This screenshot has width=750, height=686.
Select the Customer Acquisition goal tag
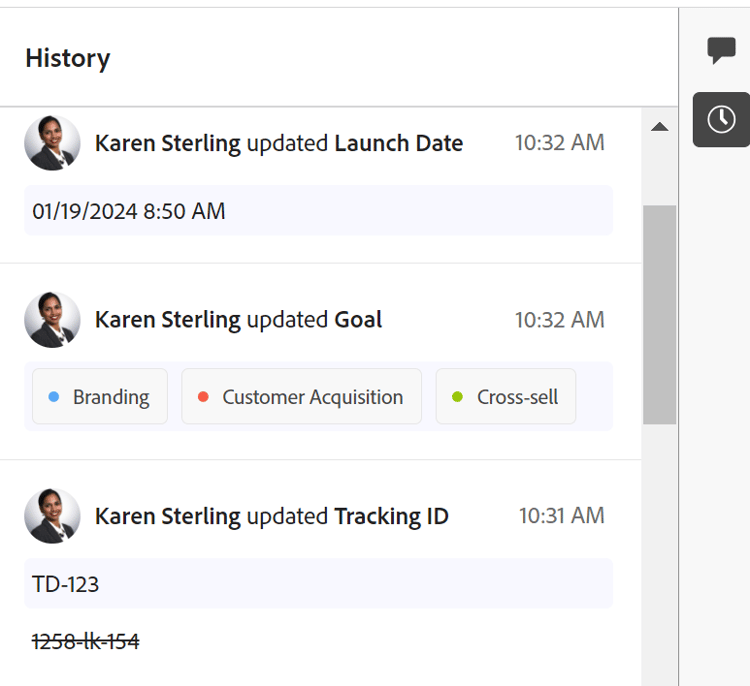tap(301, 397)
